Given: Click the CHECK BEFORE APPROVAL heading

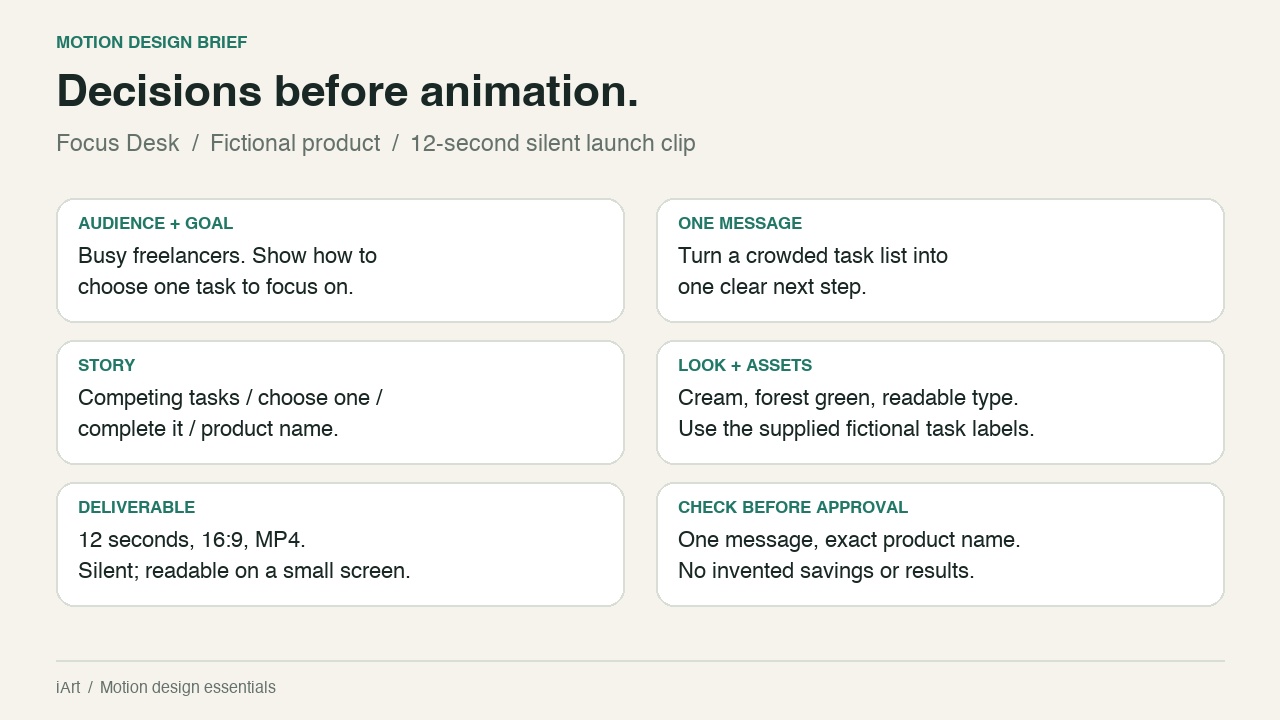Looking at the screenshot, I should click(x=793, y=507).
